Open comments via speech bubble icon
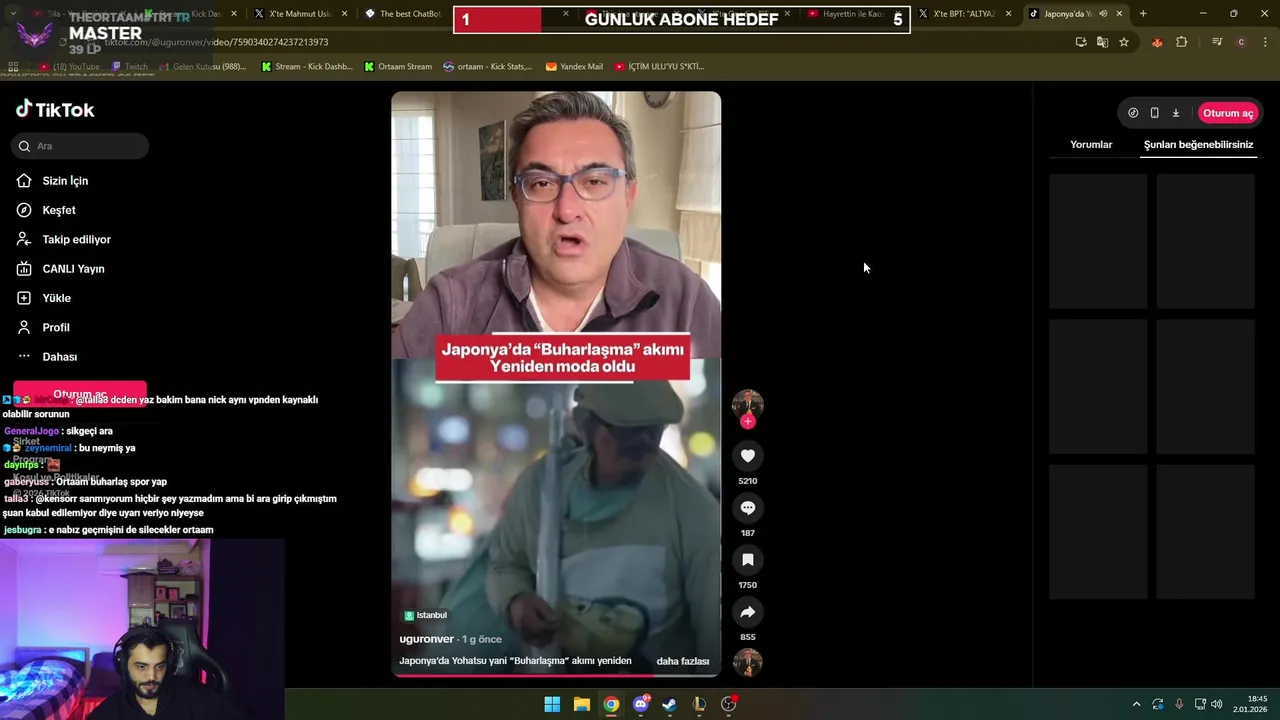The height and width of the screenshot is (720, 1280). [747, 508]
